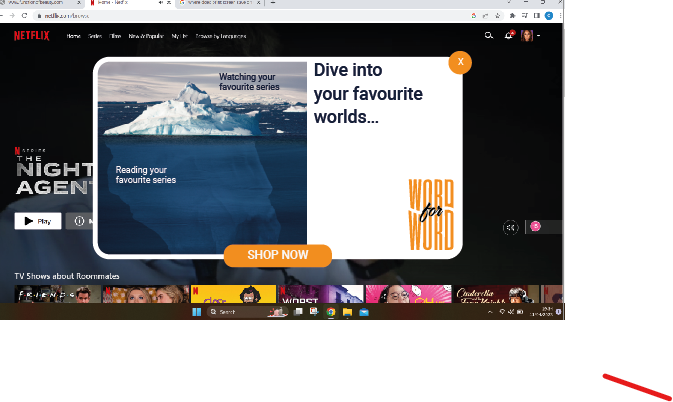Viewport: 673px width, 402px height.
Task: Click 'TV Shows about Roommates' row title
Action: pos(67,276)
